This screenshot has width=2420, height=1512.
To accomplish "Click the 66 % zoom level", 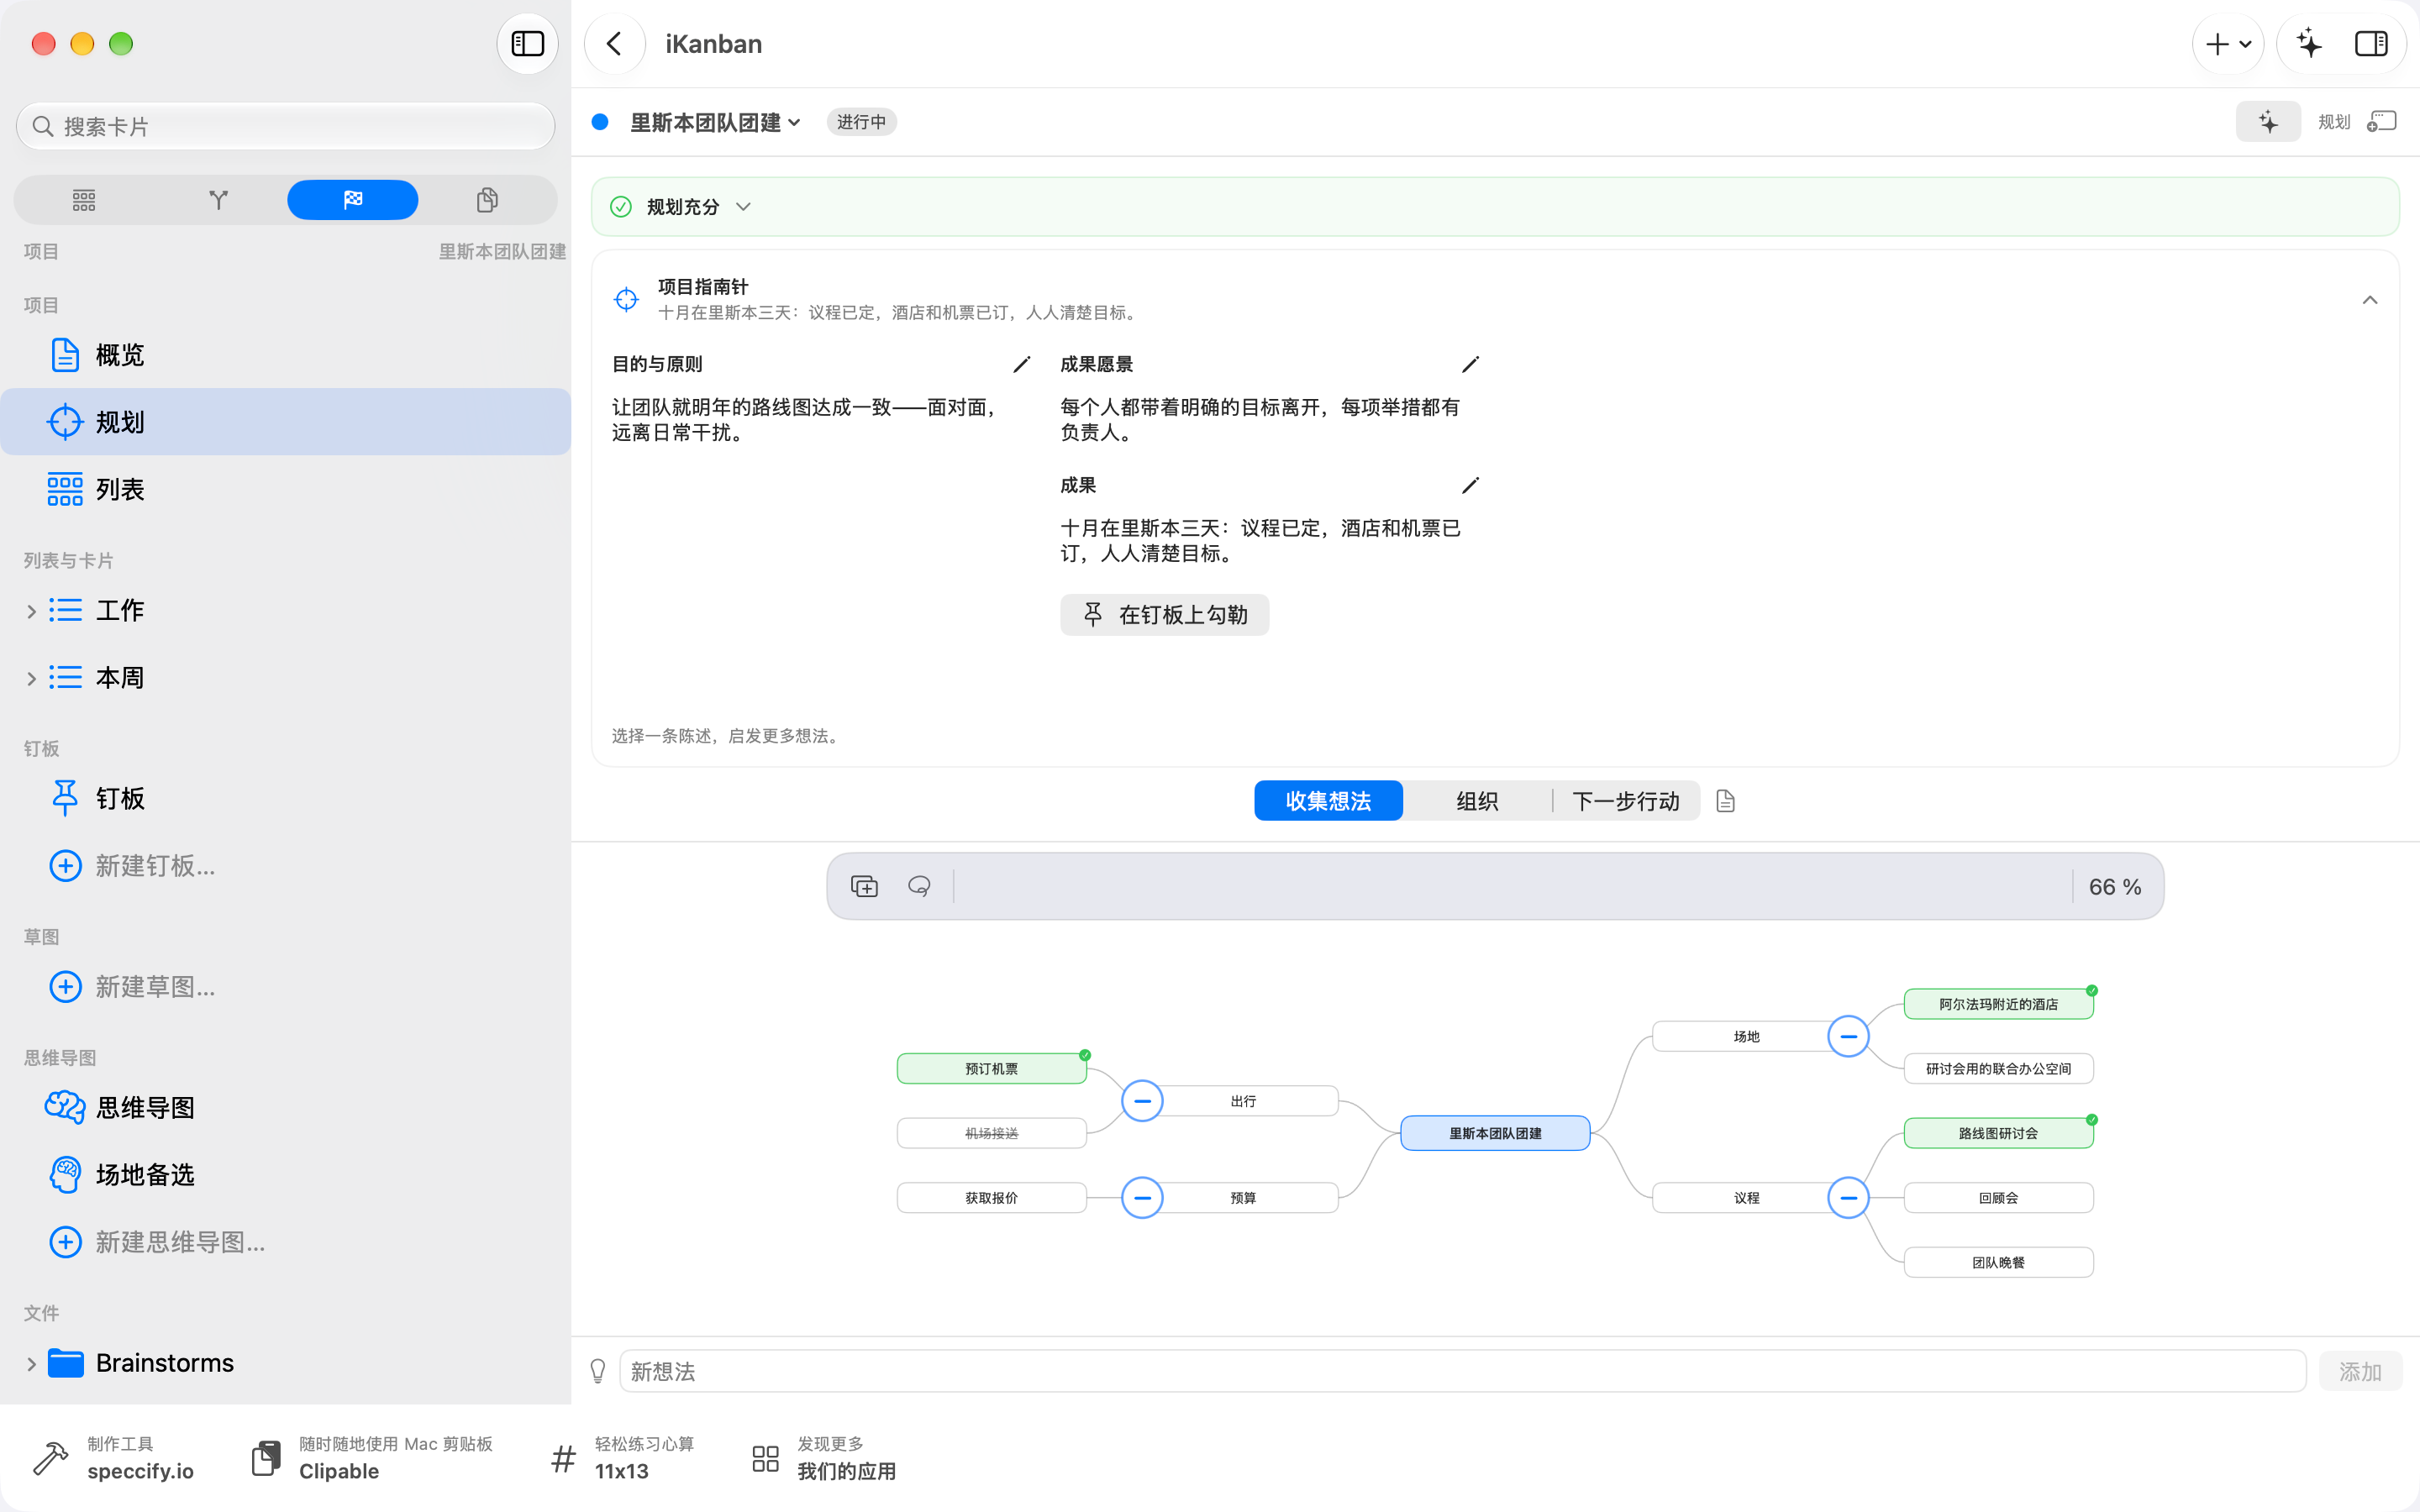I will point(2115,887).
